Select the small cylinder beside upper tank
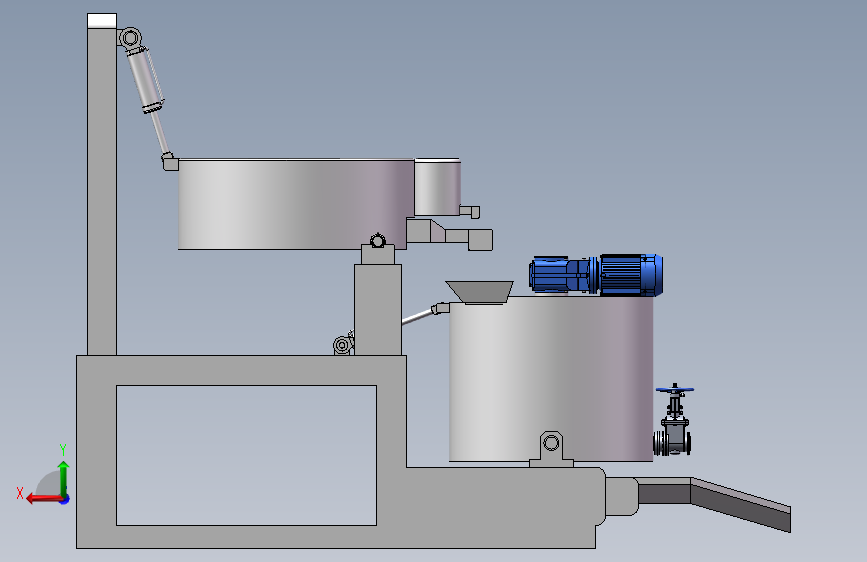The height and width of the screenshot is (562, 867). tap(437, 187)
